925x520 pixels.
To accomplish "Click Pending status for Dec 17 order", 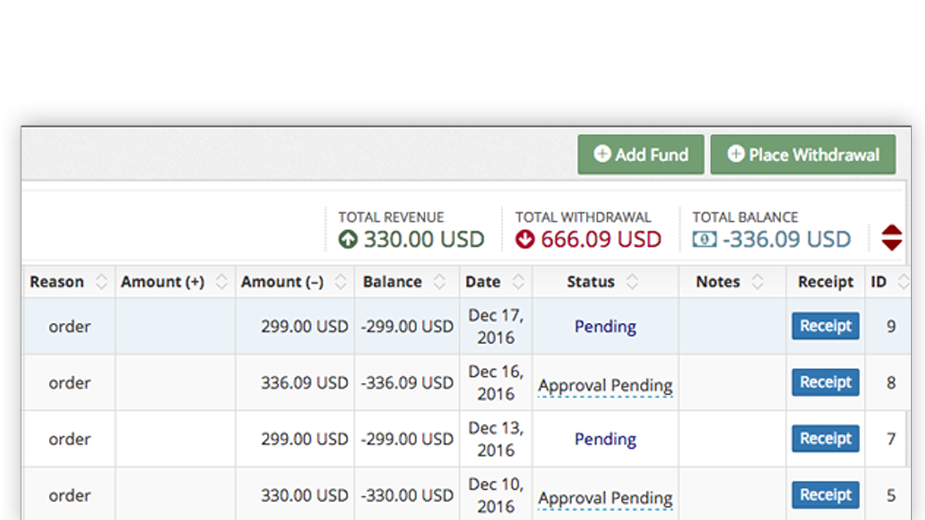I will tap(605, 326).
